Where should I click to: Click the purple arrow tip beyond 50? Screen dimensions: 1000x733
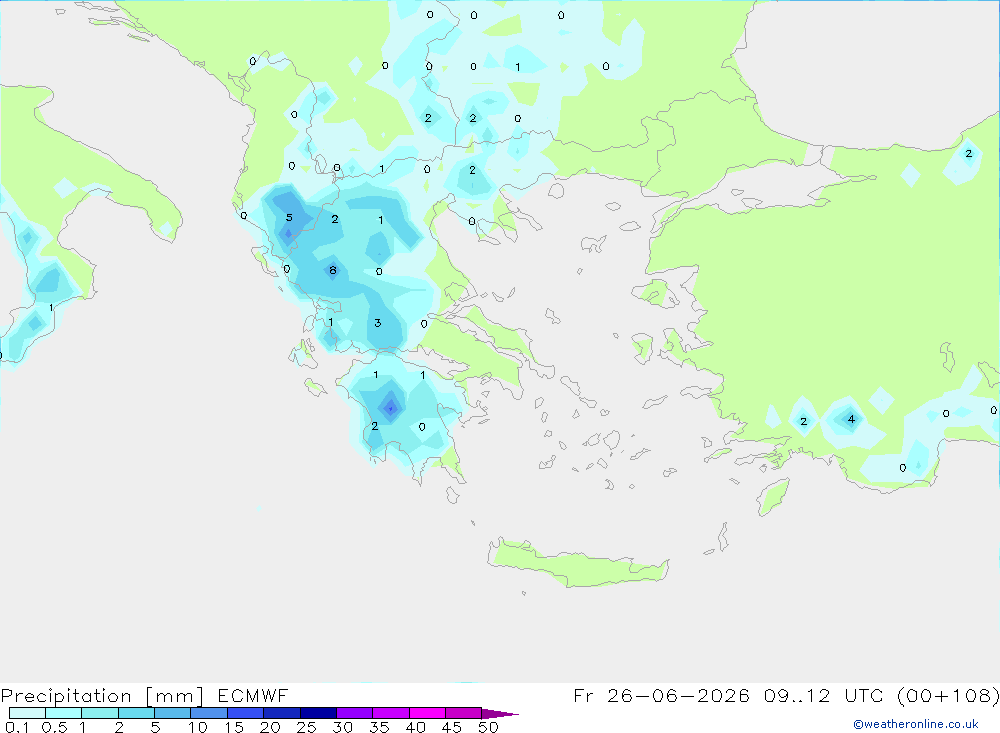tap(500, 714)
